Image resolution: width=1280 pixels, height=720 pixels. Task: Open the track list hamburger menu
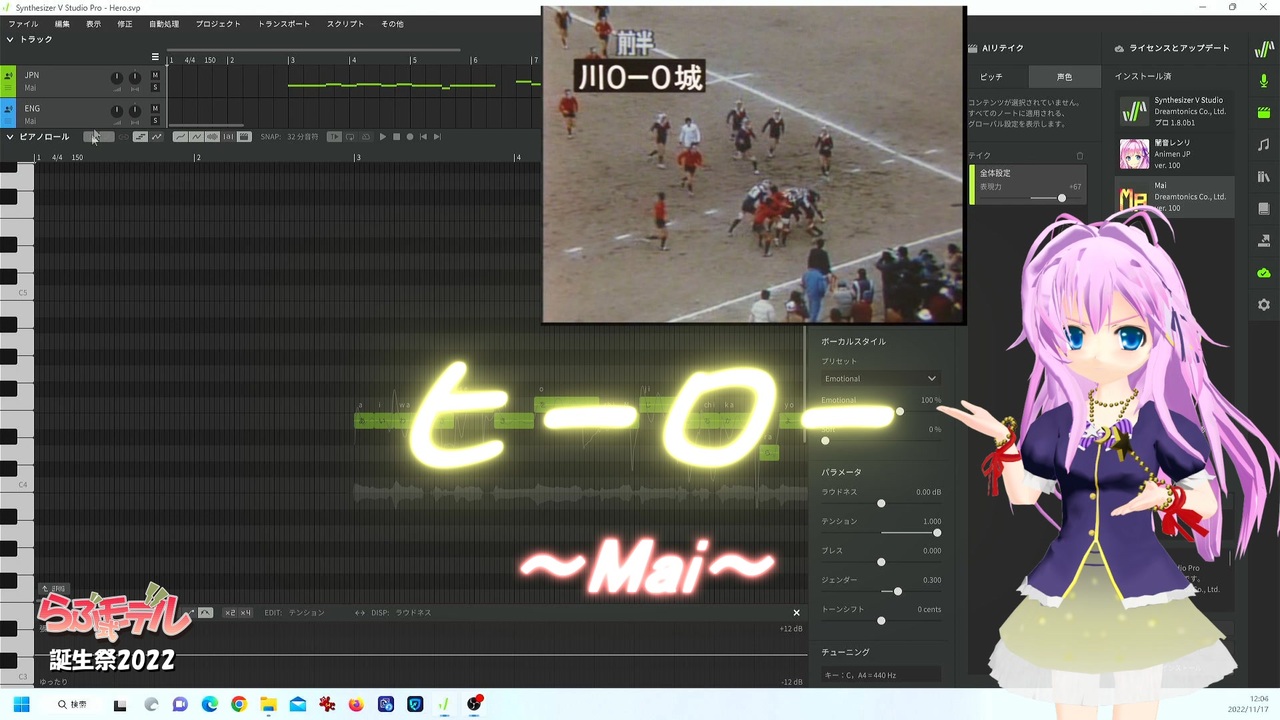tap(155, 57)
